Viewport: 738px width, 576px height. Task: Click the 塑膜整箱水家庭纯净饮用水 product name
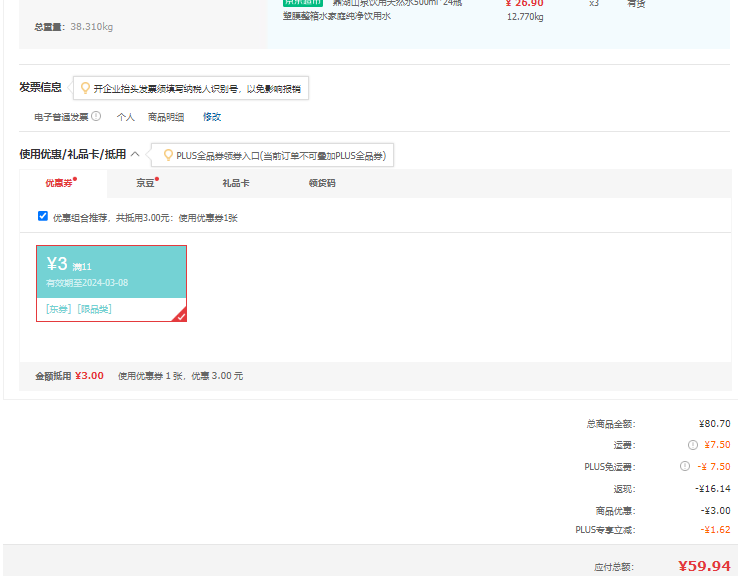337,16
